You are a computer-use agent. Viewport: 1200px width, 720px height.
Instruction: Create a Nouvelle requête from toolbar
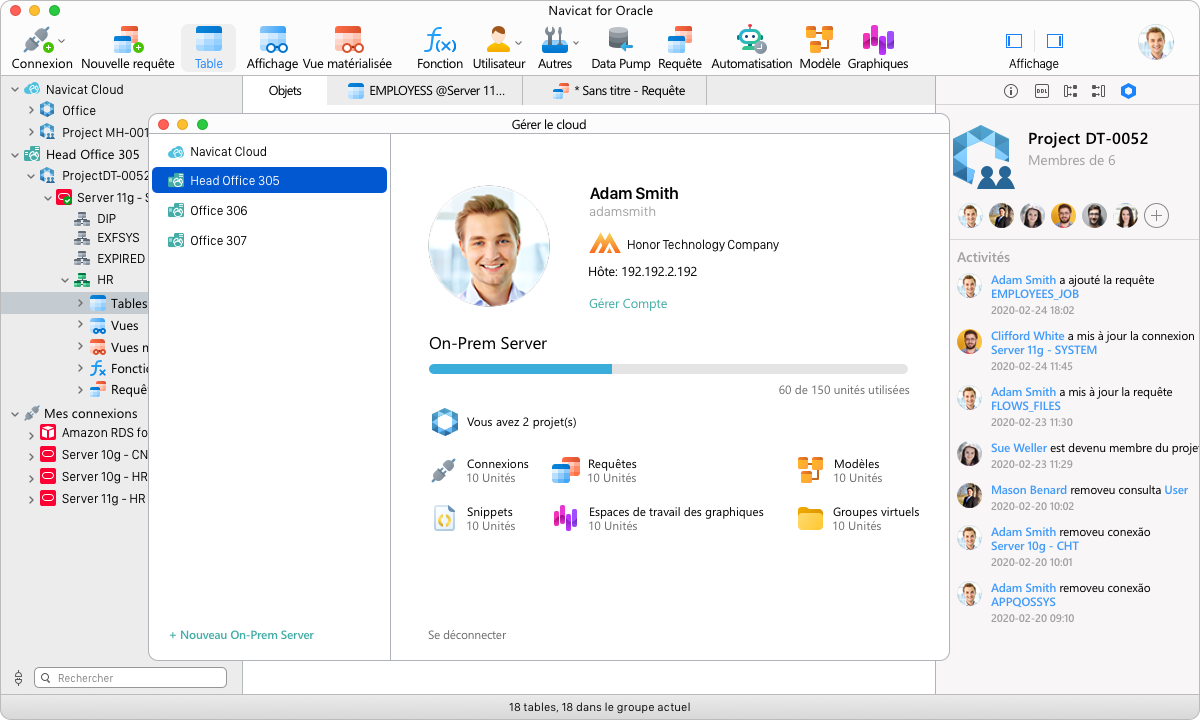pos(127,48)
